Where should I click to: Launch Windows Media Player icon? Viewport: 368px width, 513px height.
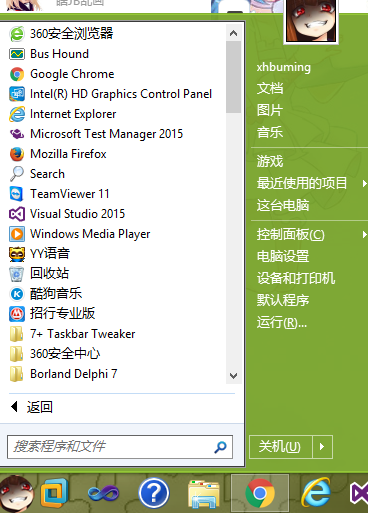pyautogui.click(x=17, y=234)
